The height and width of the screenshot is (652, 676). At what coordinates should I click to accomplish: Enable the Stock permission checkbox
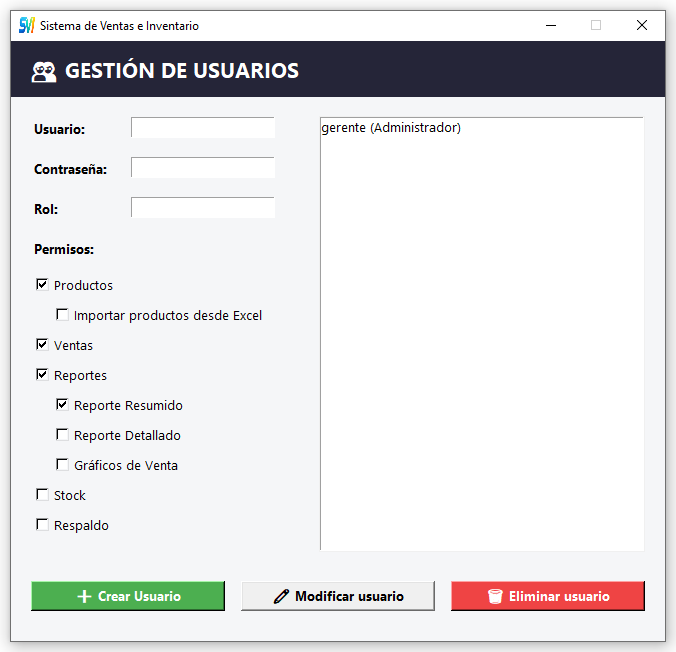42,495
